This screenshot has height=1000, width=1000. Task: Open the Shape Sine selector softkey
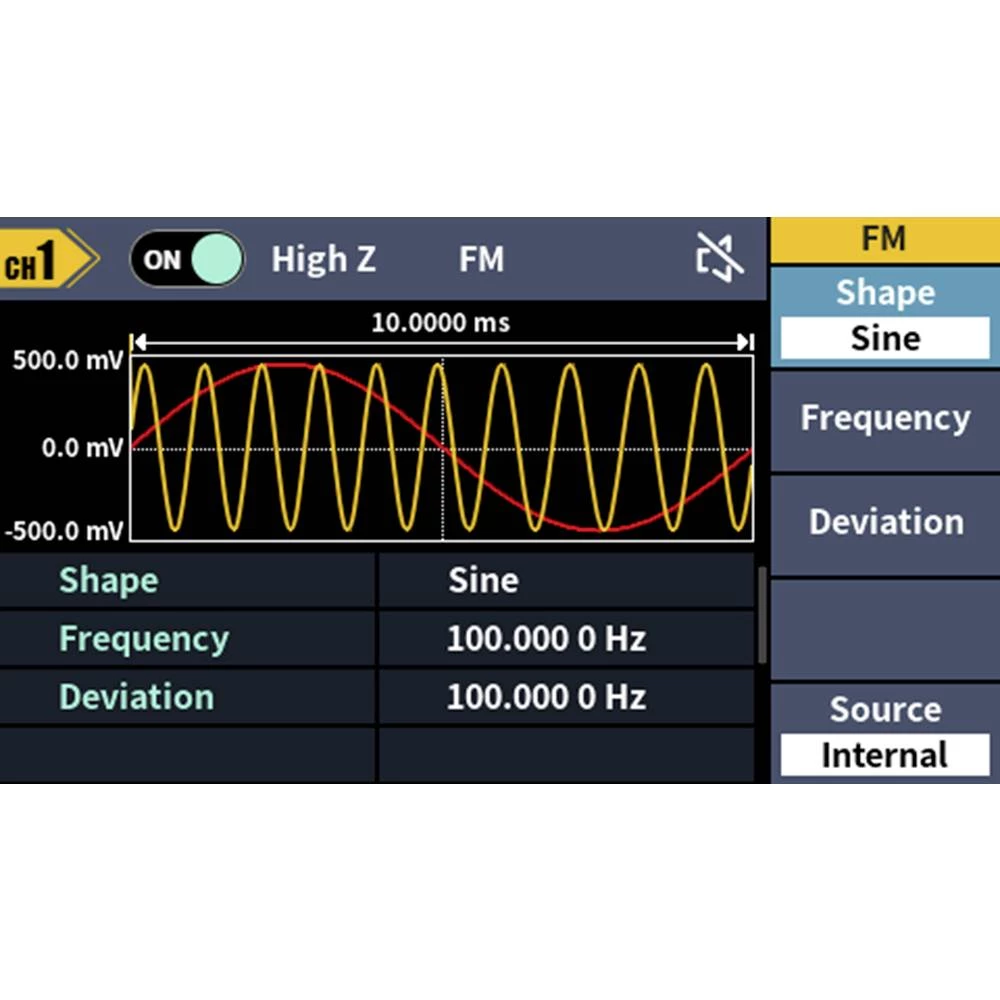coord(884,316)
